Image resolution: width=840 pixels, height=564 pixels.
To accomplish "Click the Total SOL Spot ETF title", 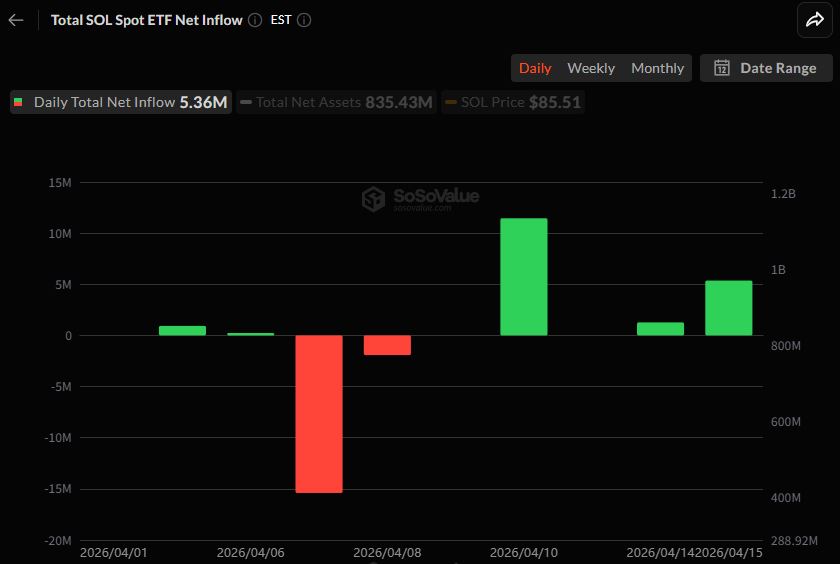I will click(146, 20).
